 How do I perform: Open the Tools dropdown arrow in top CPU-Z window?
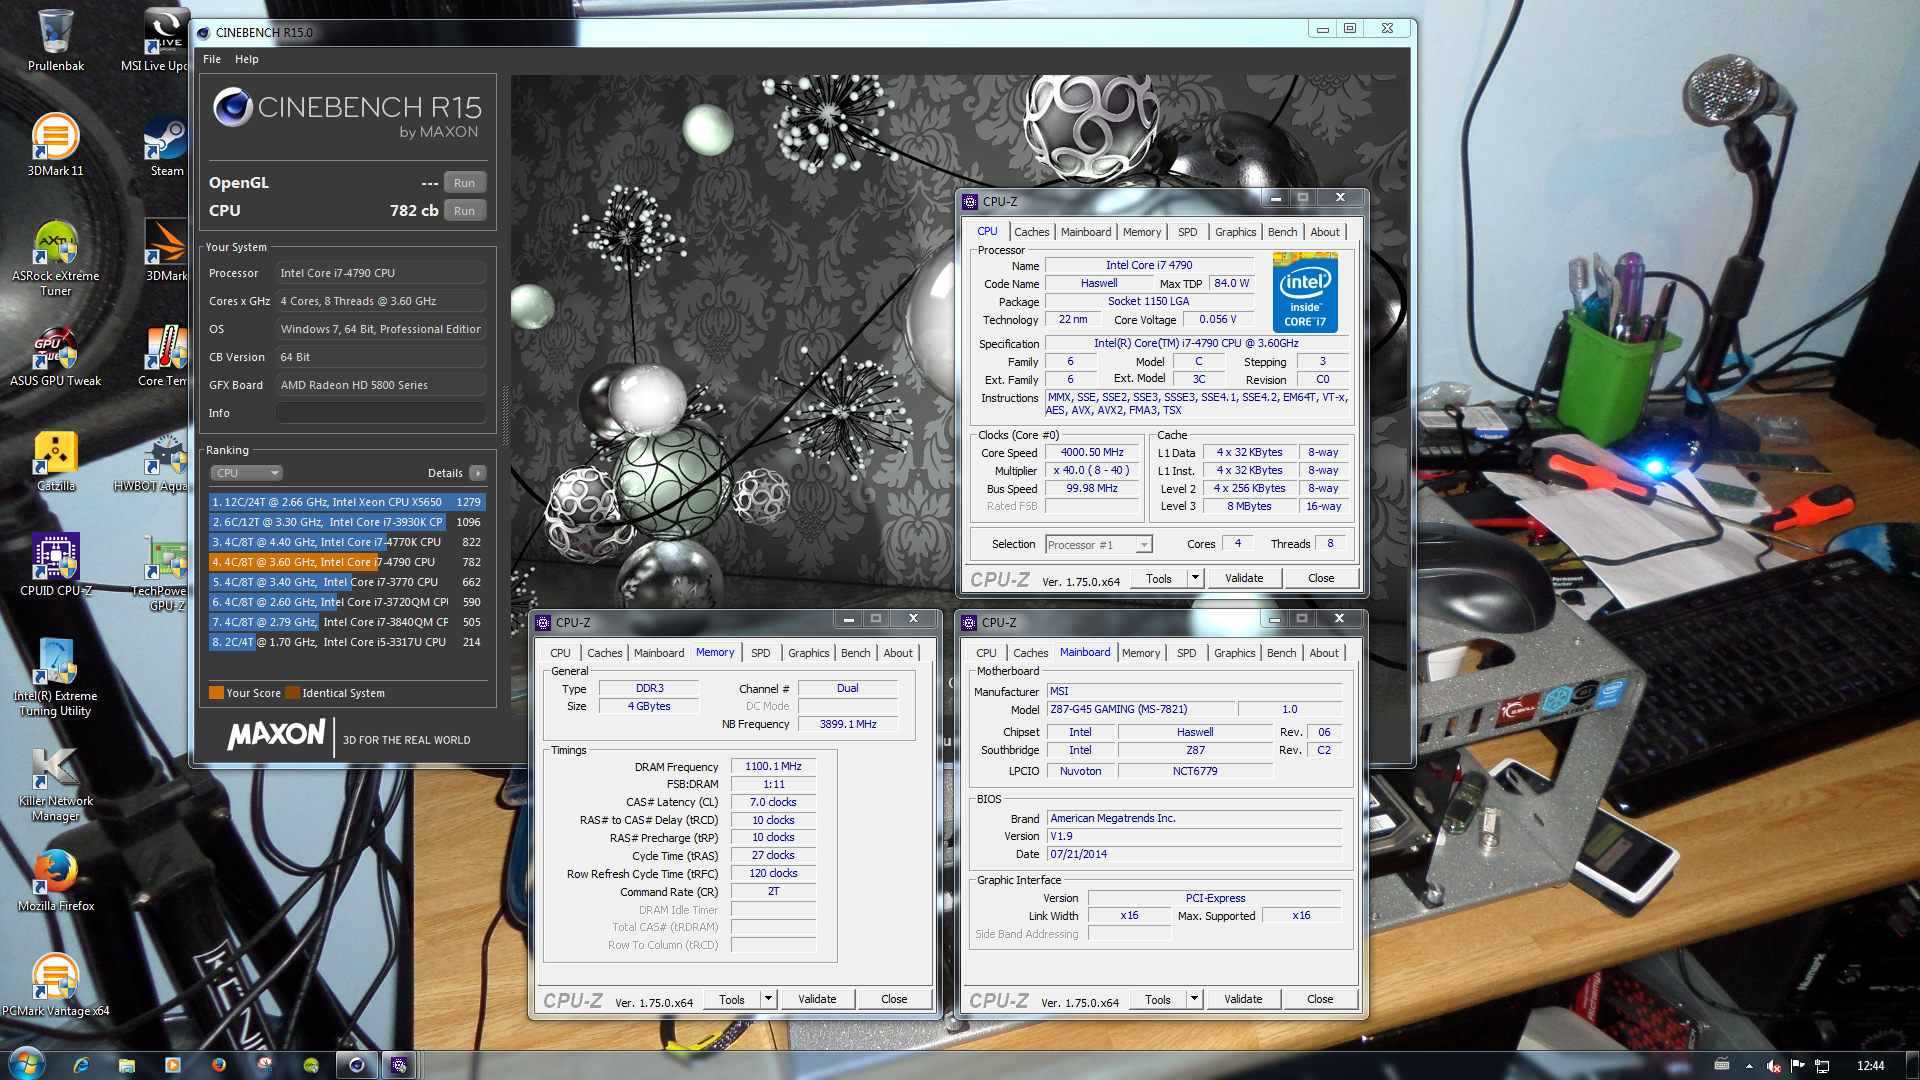click(x=1195, y=578)
